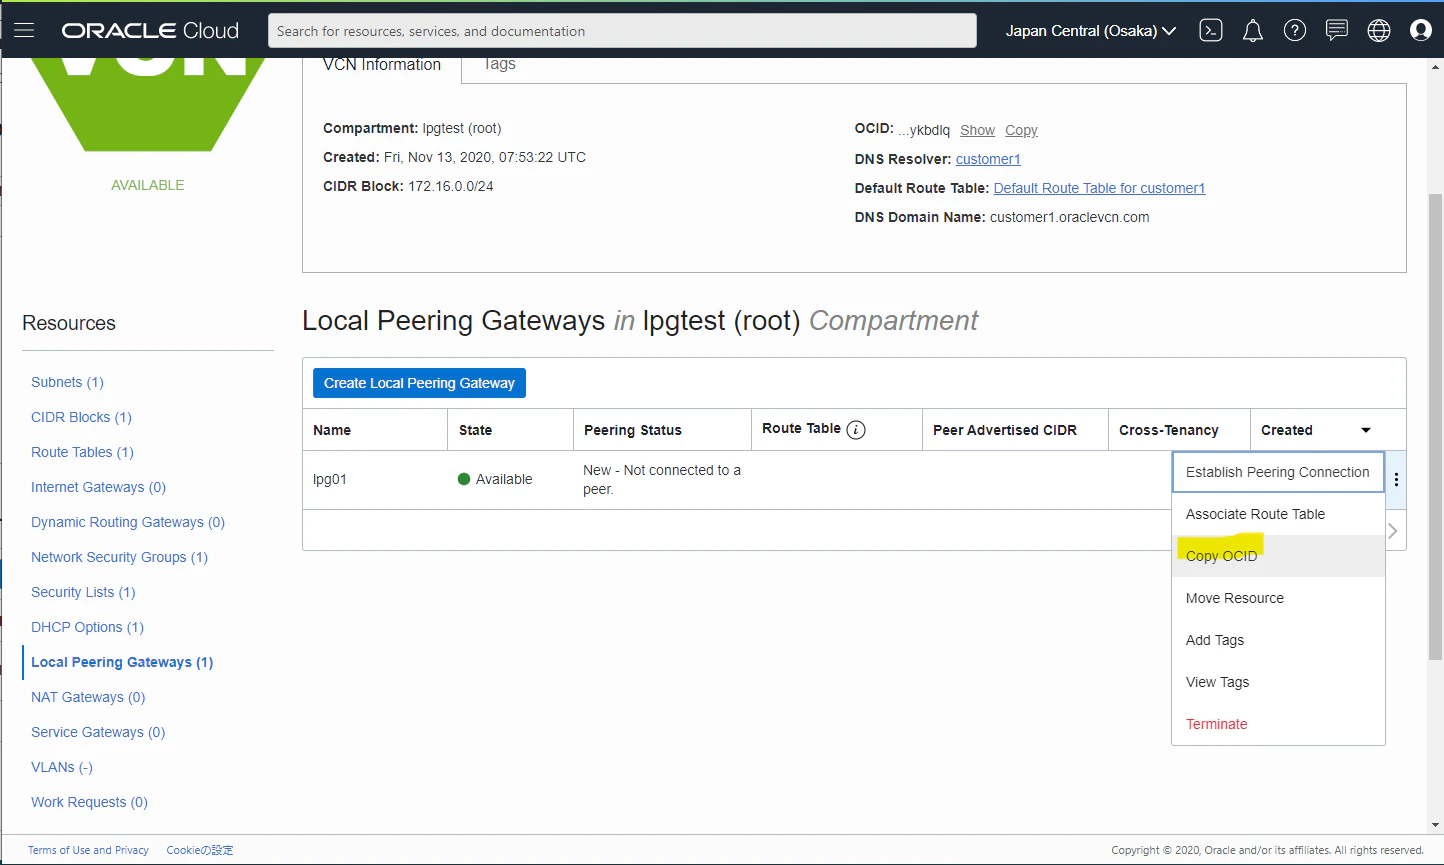Click the State column header
Viewport: 1444px width, 865px height.
coord(475,430)
